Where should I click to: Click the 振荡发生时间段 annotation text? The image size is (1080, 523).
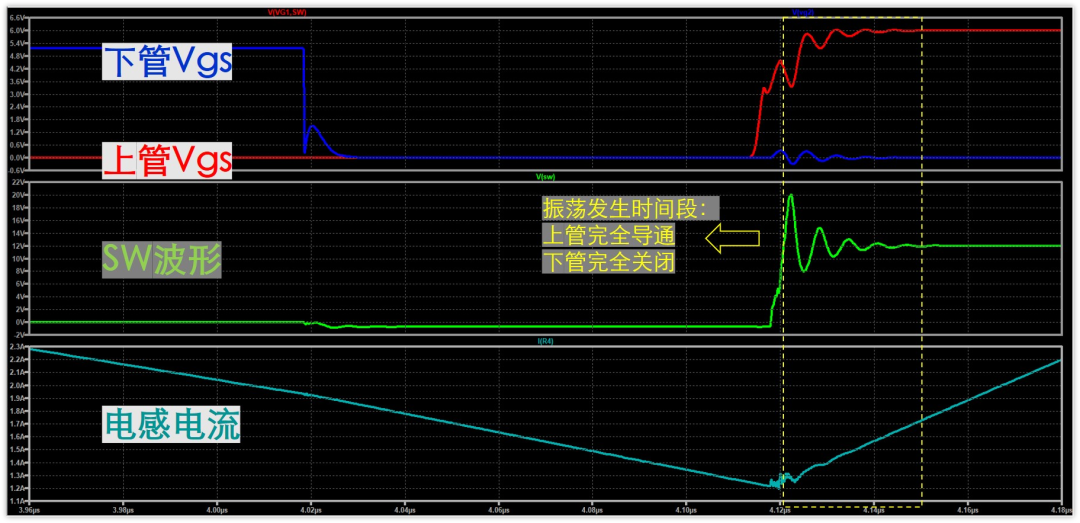pyautogui.click(x=630, y=209)
